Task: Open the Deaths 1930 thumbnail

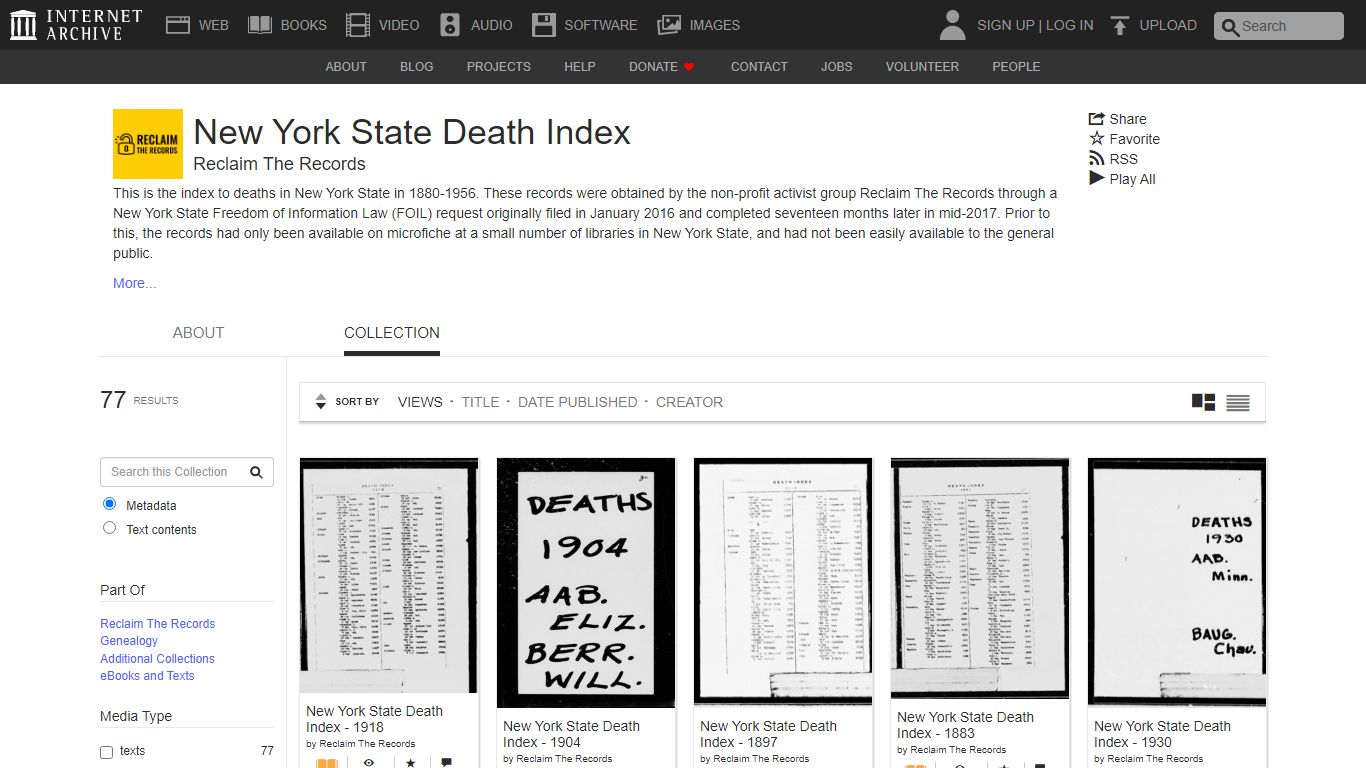Action: tap(1177, 582)
